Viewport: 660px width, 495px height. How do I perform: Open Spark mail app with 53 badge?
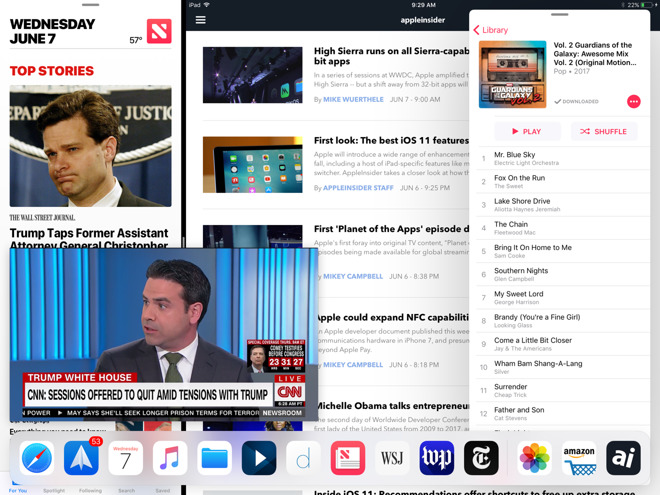81,458
